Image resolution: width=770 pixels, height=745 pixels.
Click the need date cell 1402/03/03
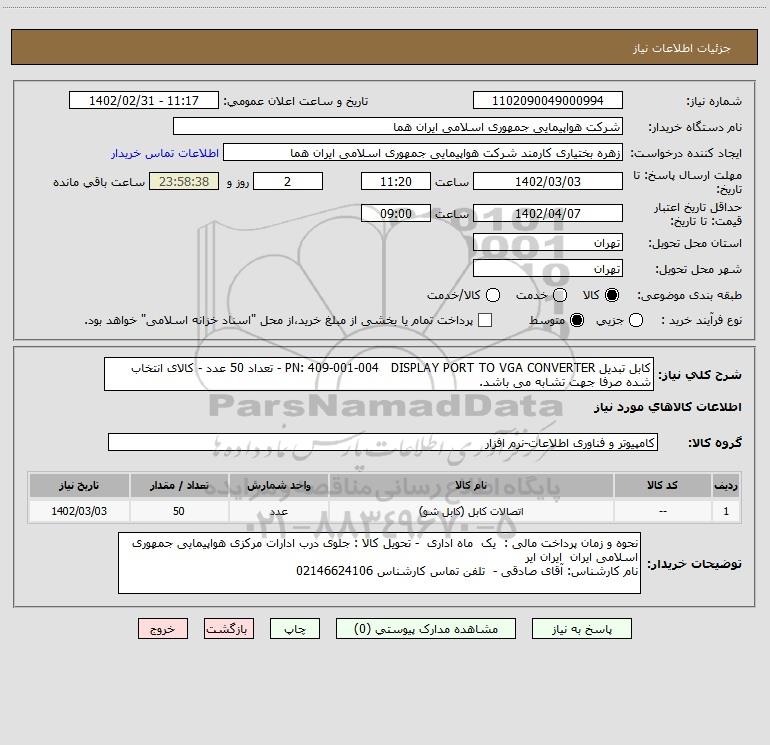[x=79, y=511]
